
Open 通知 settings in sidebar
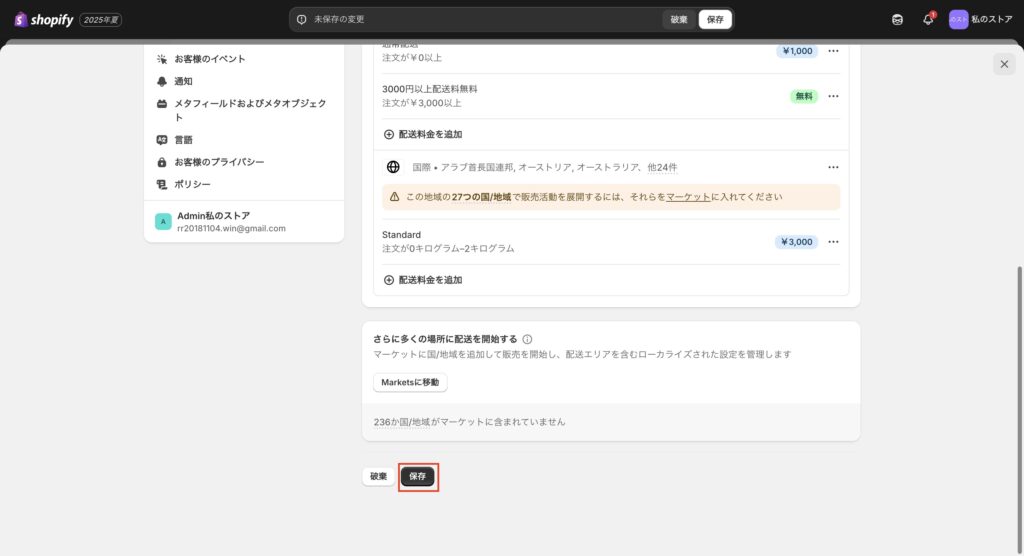point(183,81)
